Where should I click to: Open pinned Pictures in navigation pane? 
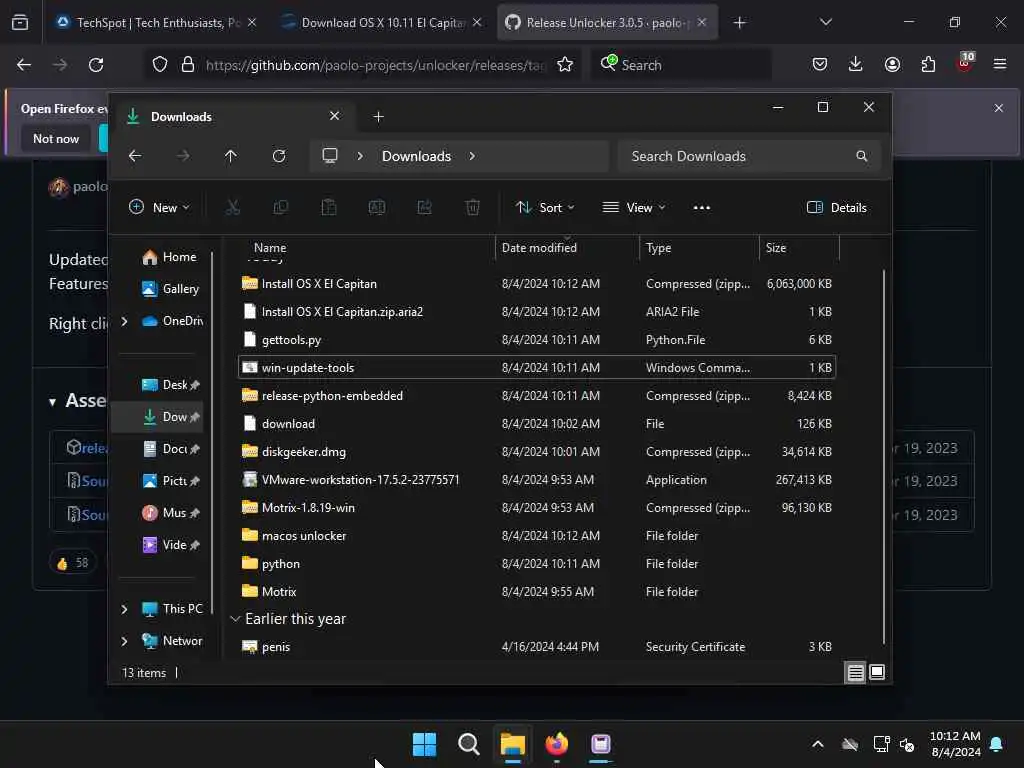tap(170, 481)
